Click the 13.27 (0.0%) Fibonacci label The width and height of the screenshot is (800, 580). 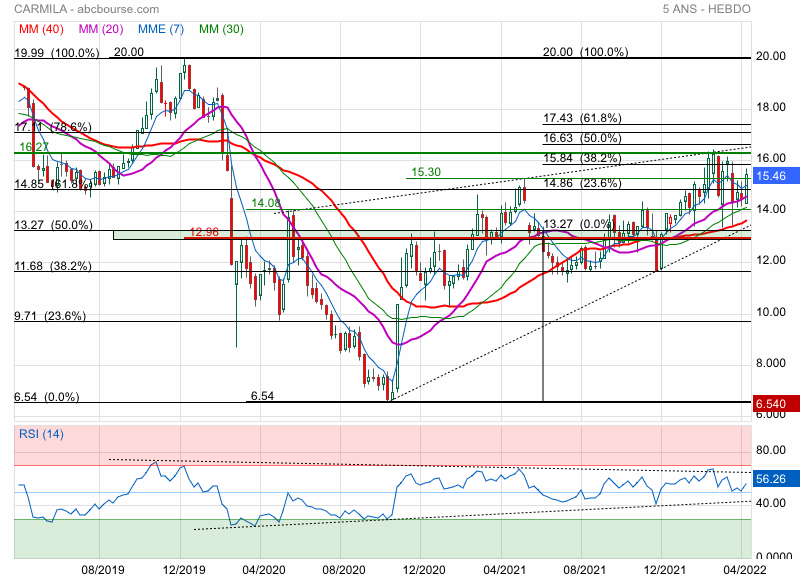click(x=578, y=224)
